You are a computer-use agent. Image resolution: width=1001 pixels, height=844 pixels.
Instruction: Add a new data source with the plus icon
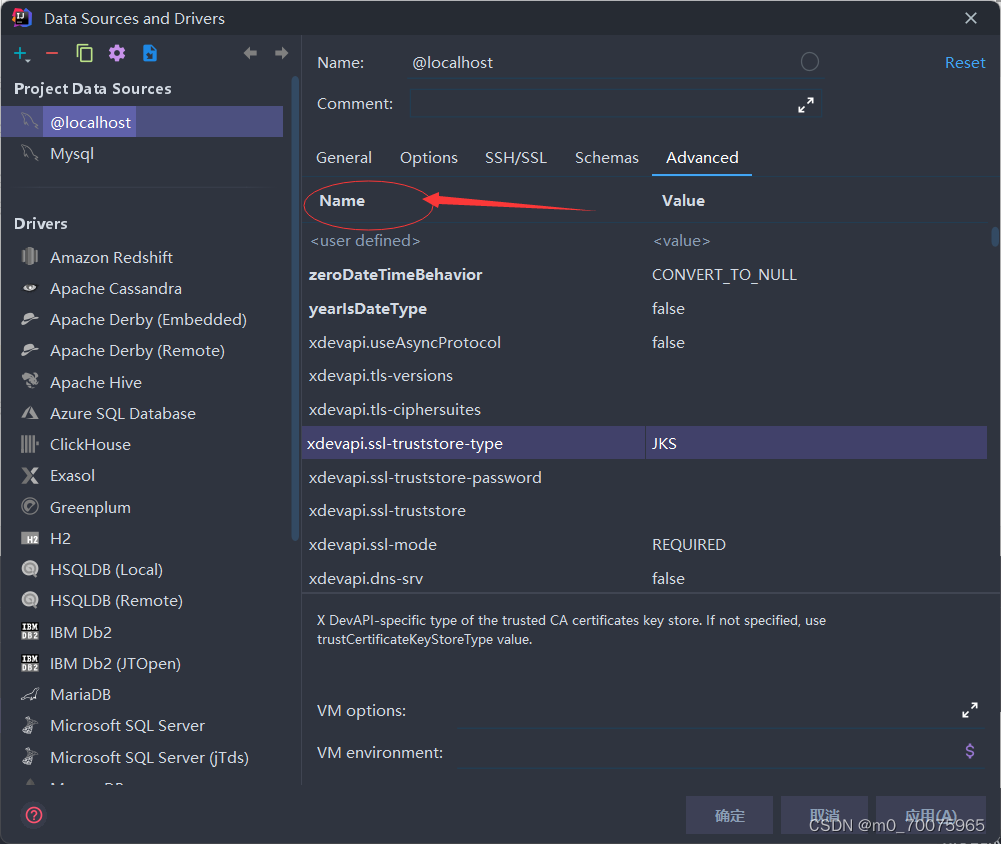(21, 53)
